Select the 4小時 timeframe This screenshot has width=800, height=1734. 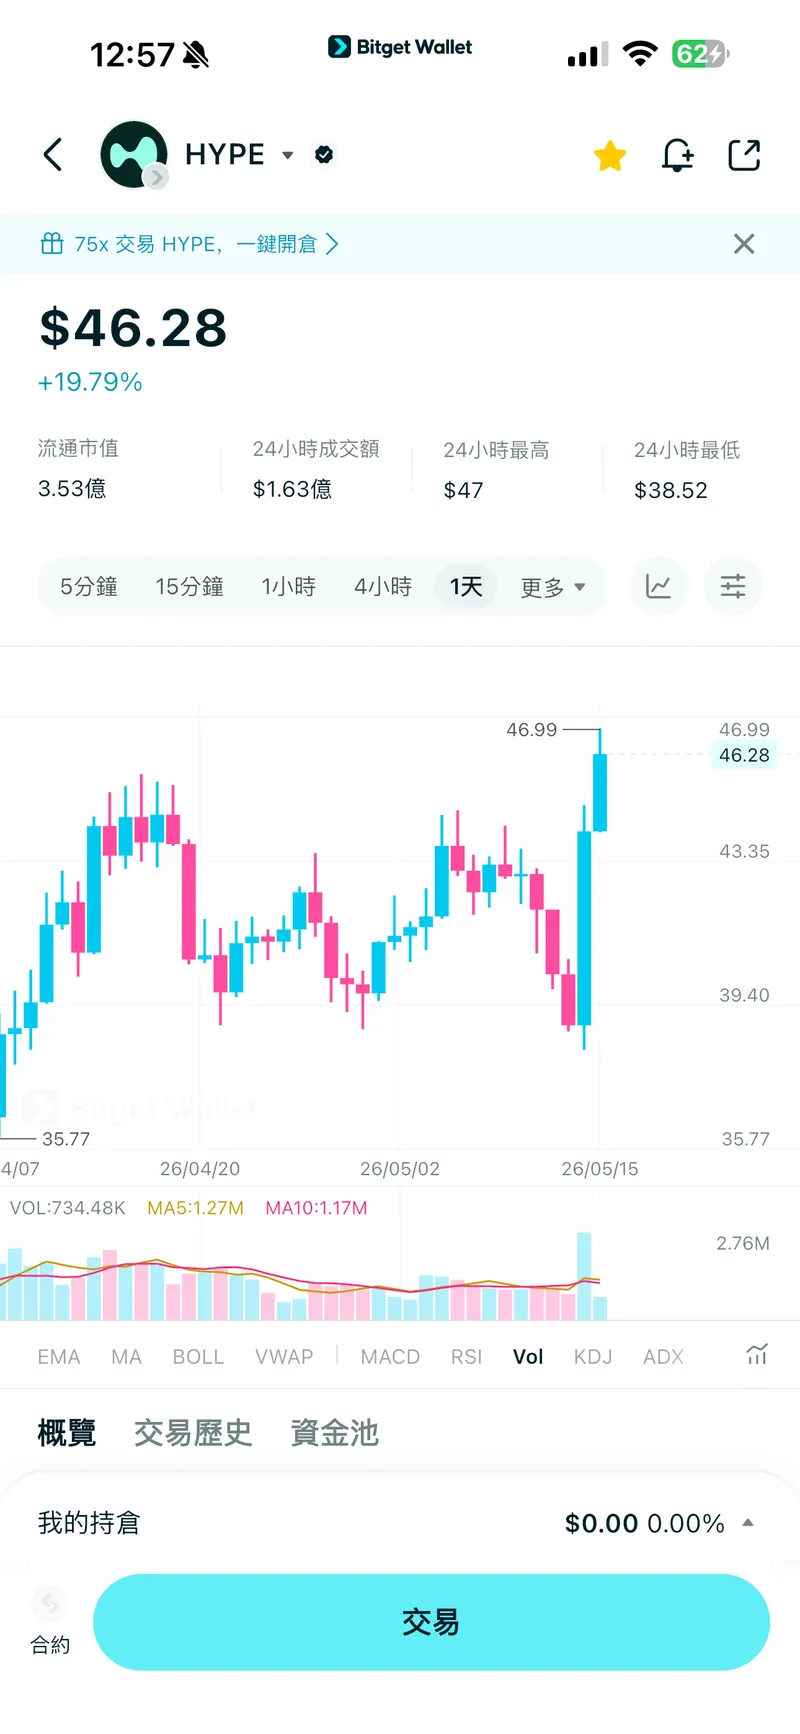pyautogui.click(x=383, y=587)
